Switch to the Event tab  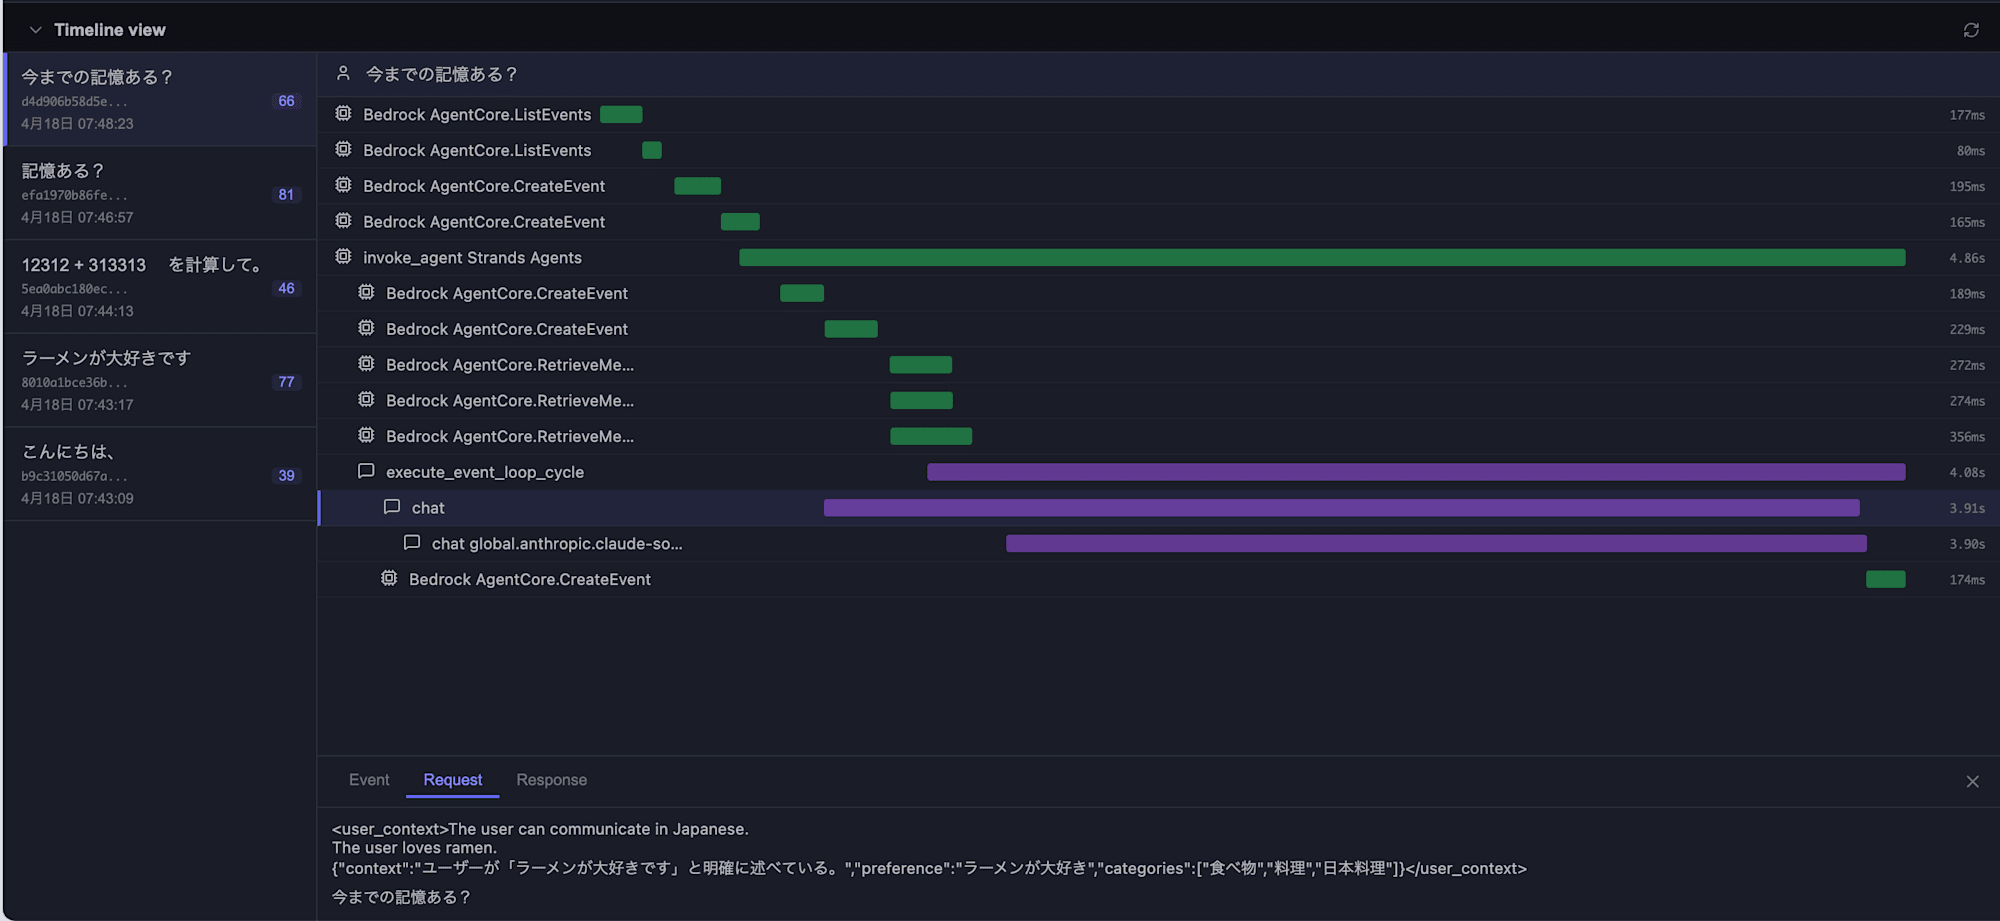point(369,780)
